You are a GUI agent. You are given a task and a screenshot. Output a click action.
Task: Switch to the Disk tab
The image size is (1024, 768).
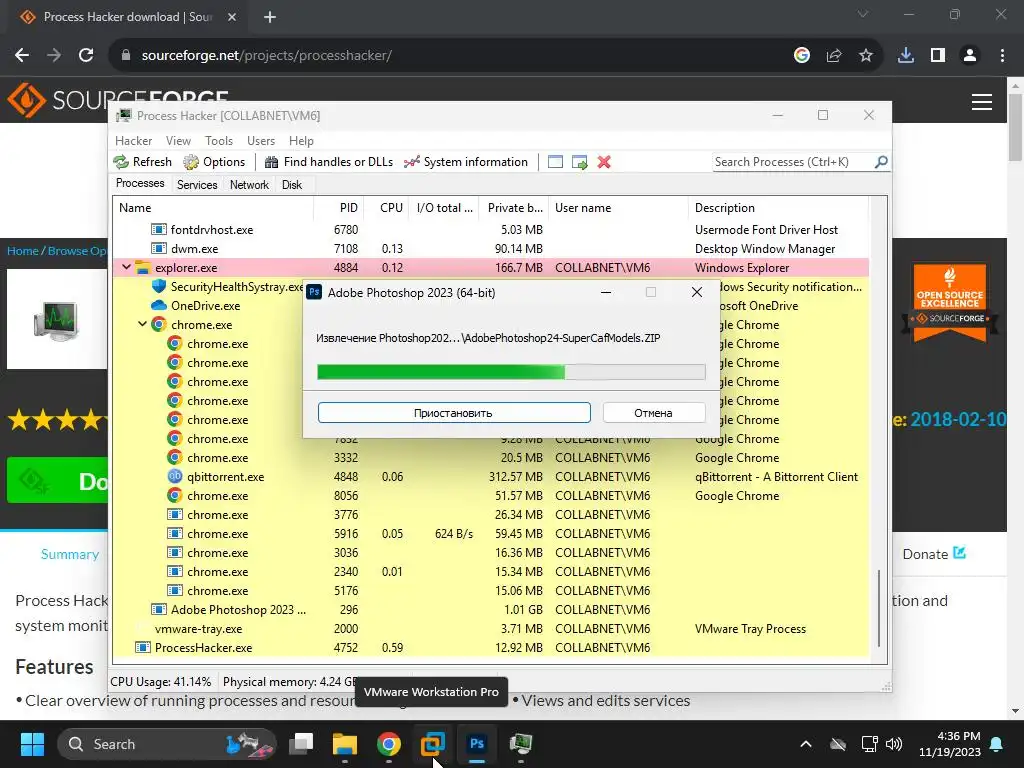292,185
